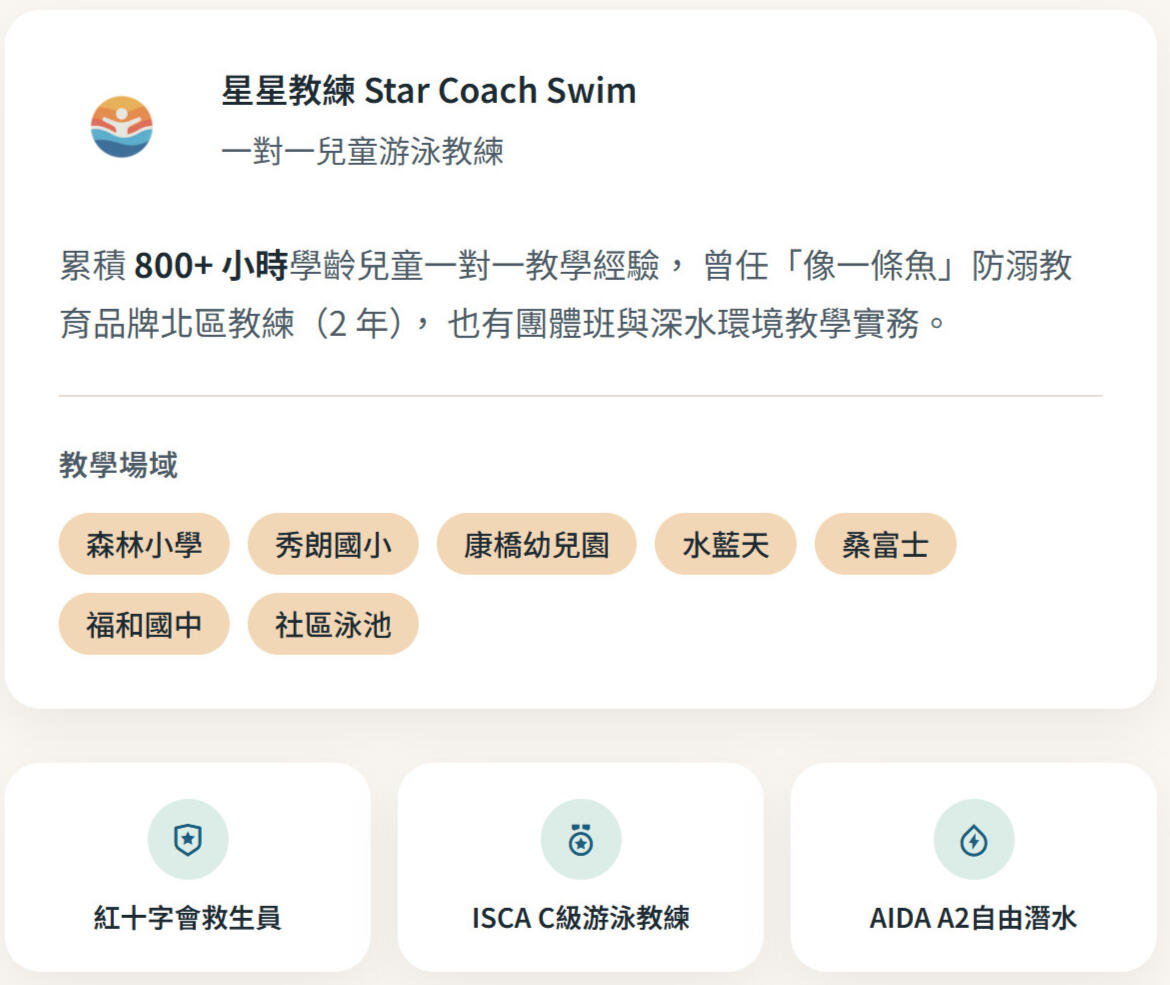Screen dimensions: 1170x985
Task: Select the 森林小學 venue tag
Action: [144, 545]
